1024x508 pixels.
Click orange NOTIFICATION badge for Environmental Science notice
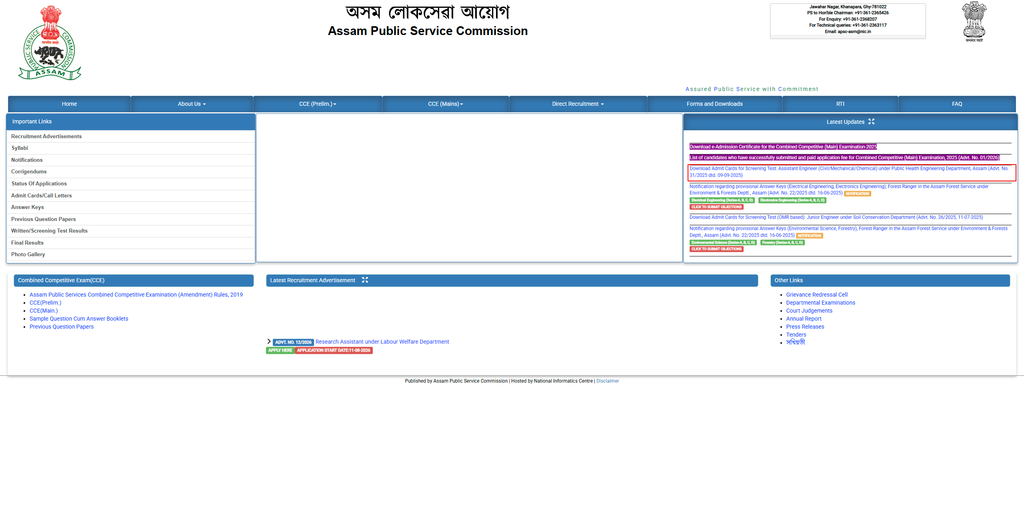809,236
